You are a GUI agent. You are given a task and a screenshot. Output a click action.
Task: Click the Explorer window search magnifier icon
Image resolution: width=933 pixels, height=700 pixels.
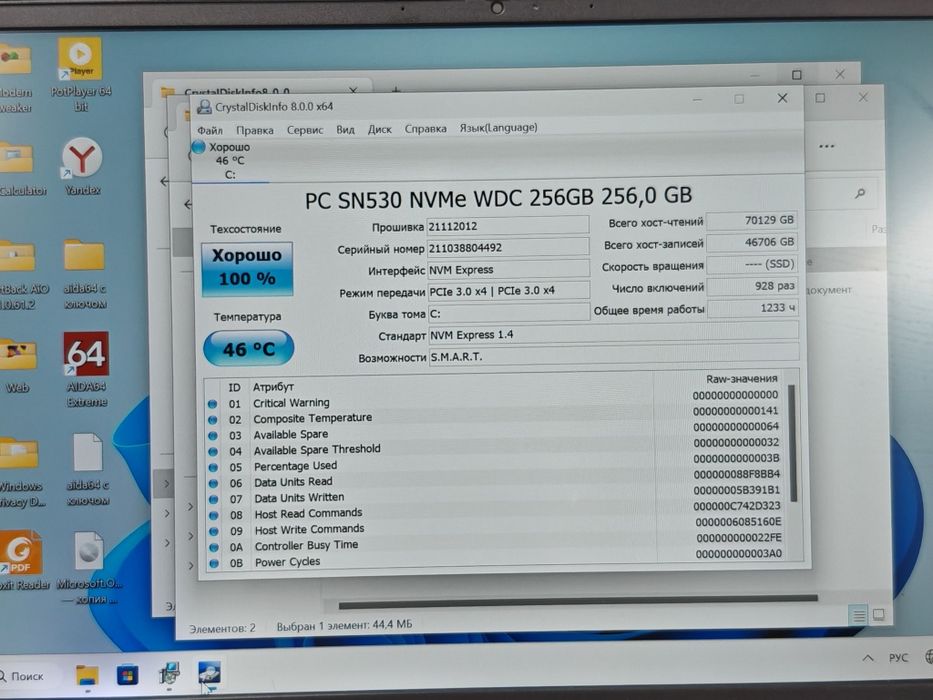tap(860, 193)
